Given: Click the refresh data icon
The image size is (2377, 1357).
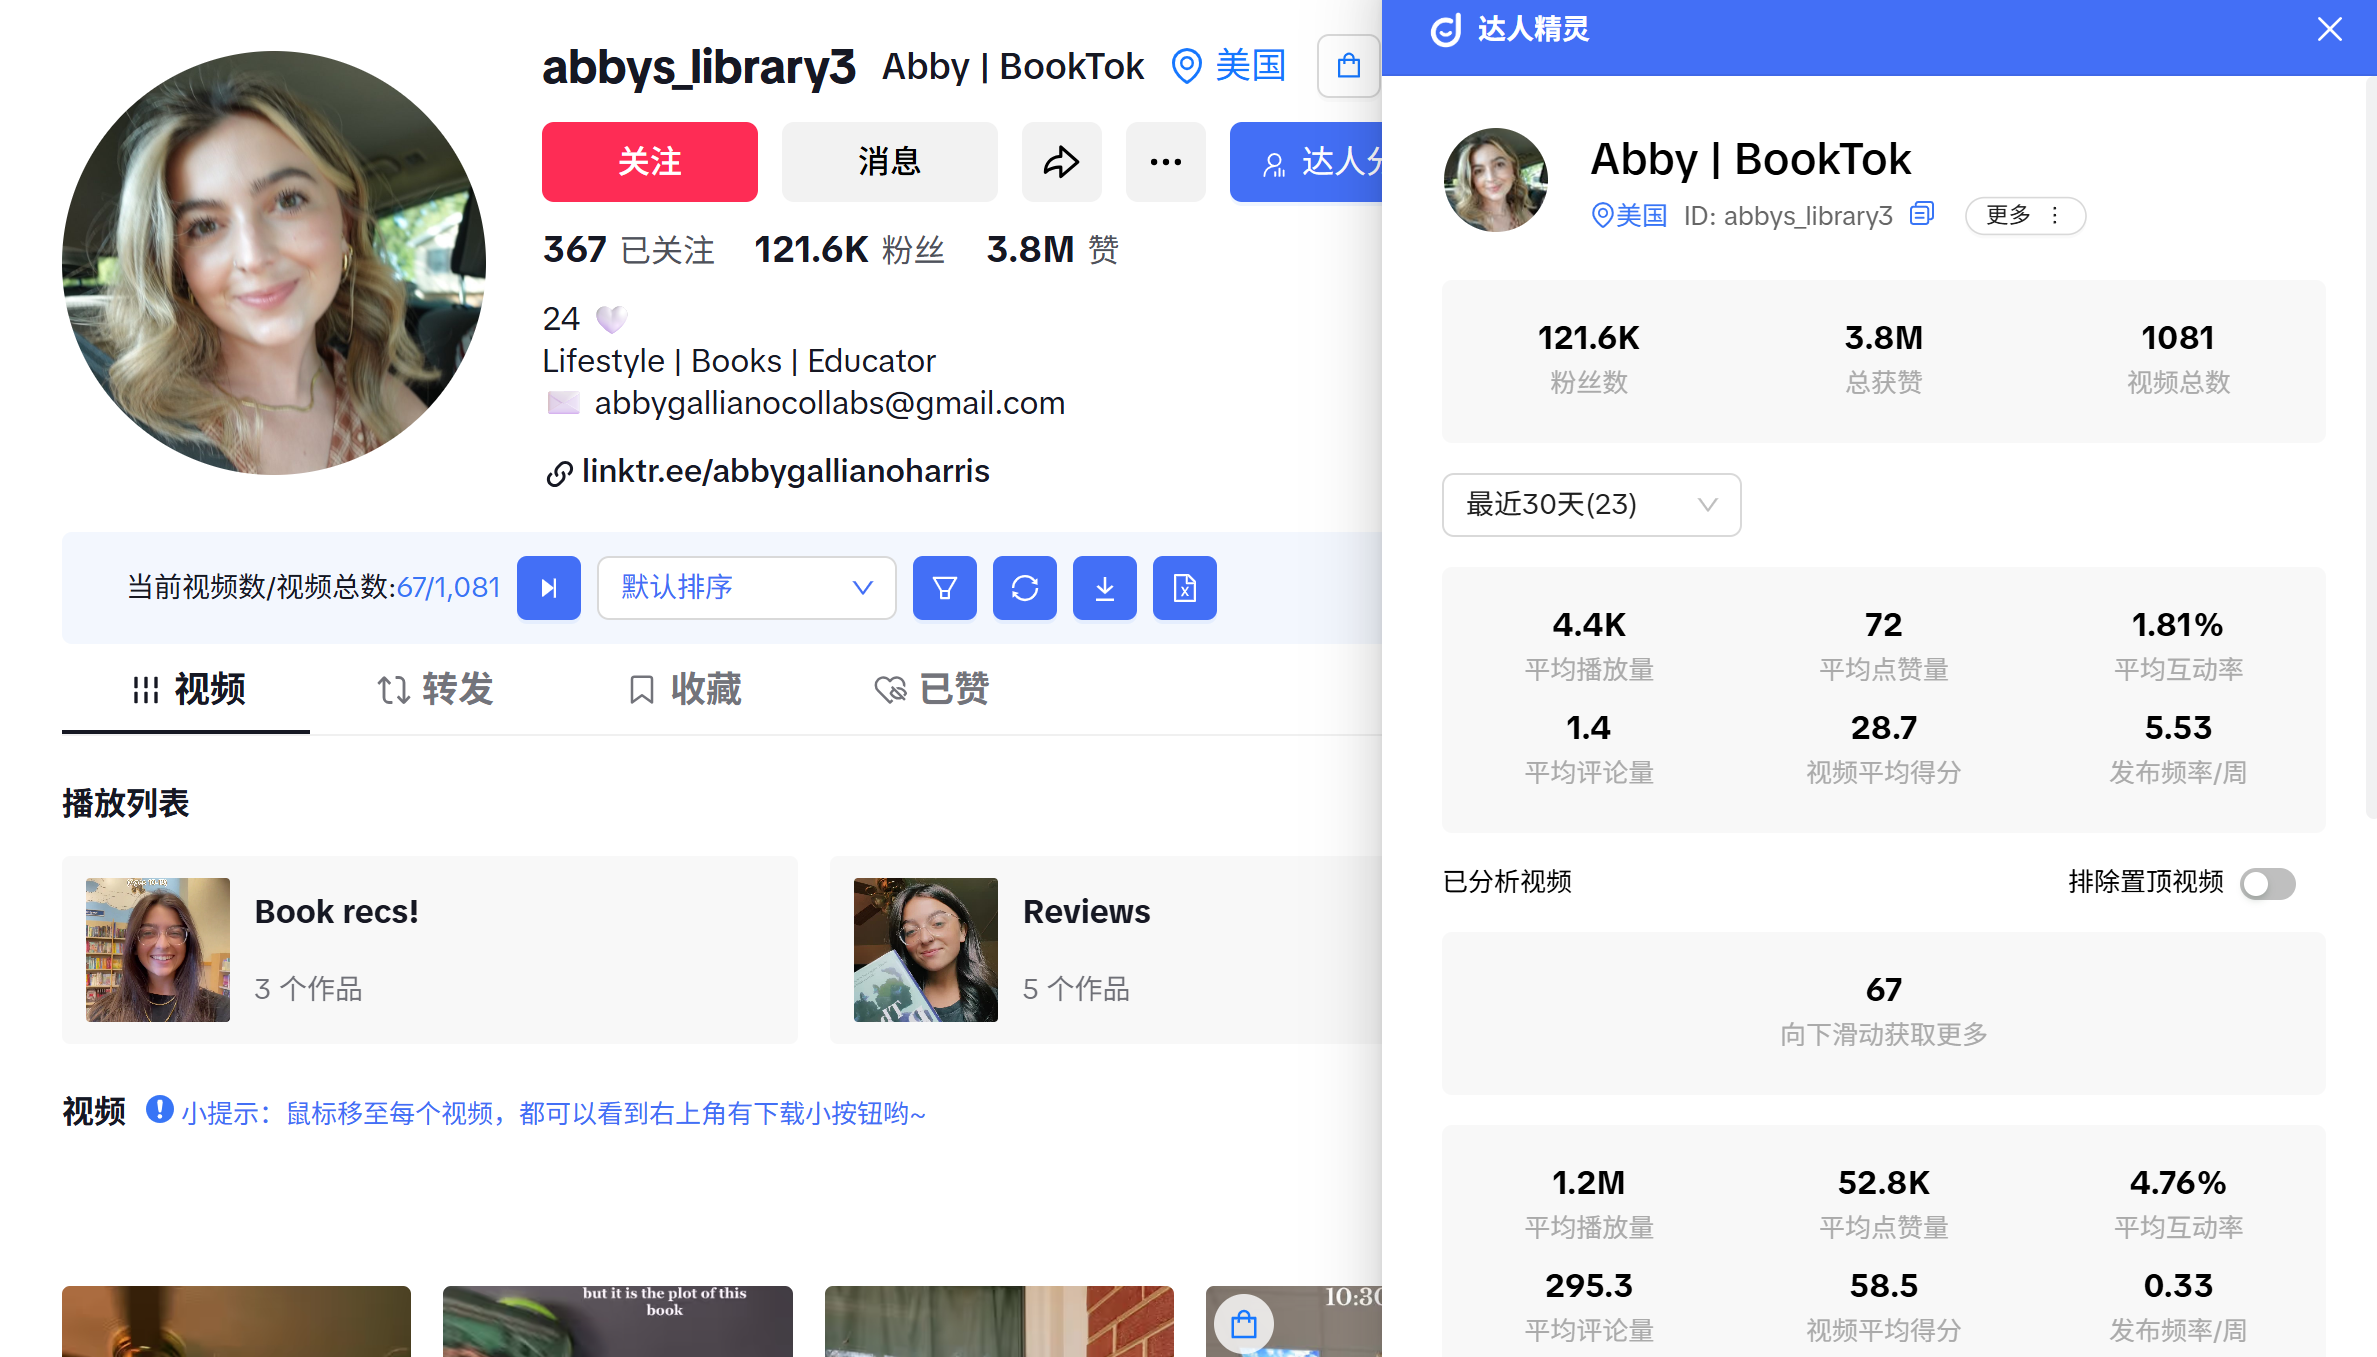Looking at the screenshot, I should pyautogui.click(x=1024, y=588).
